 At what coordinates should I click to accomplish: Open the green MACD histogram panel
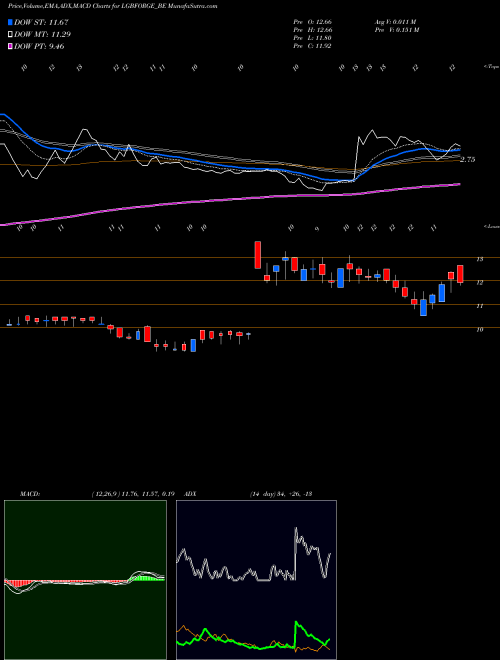85,580
